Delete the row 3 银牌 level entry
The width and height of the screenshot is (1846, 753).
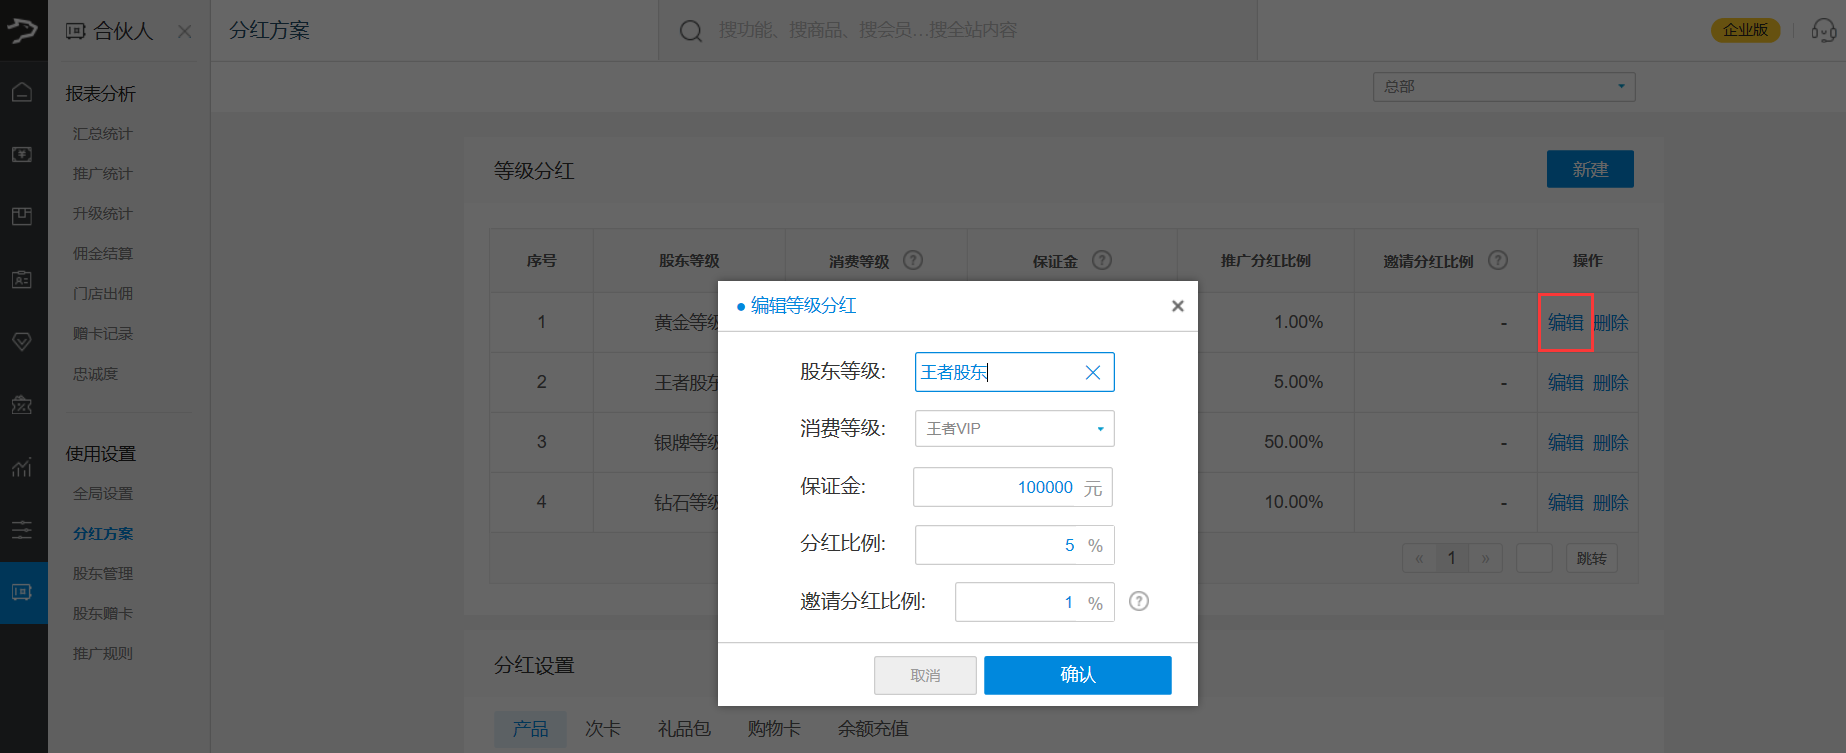(1610, 442)
